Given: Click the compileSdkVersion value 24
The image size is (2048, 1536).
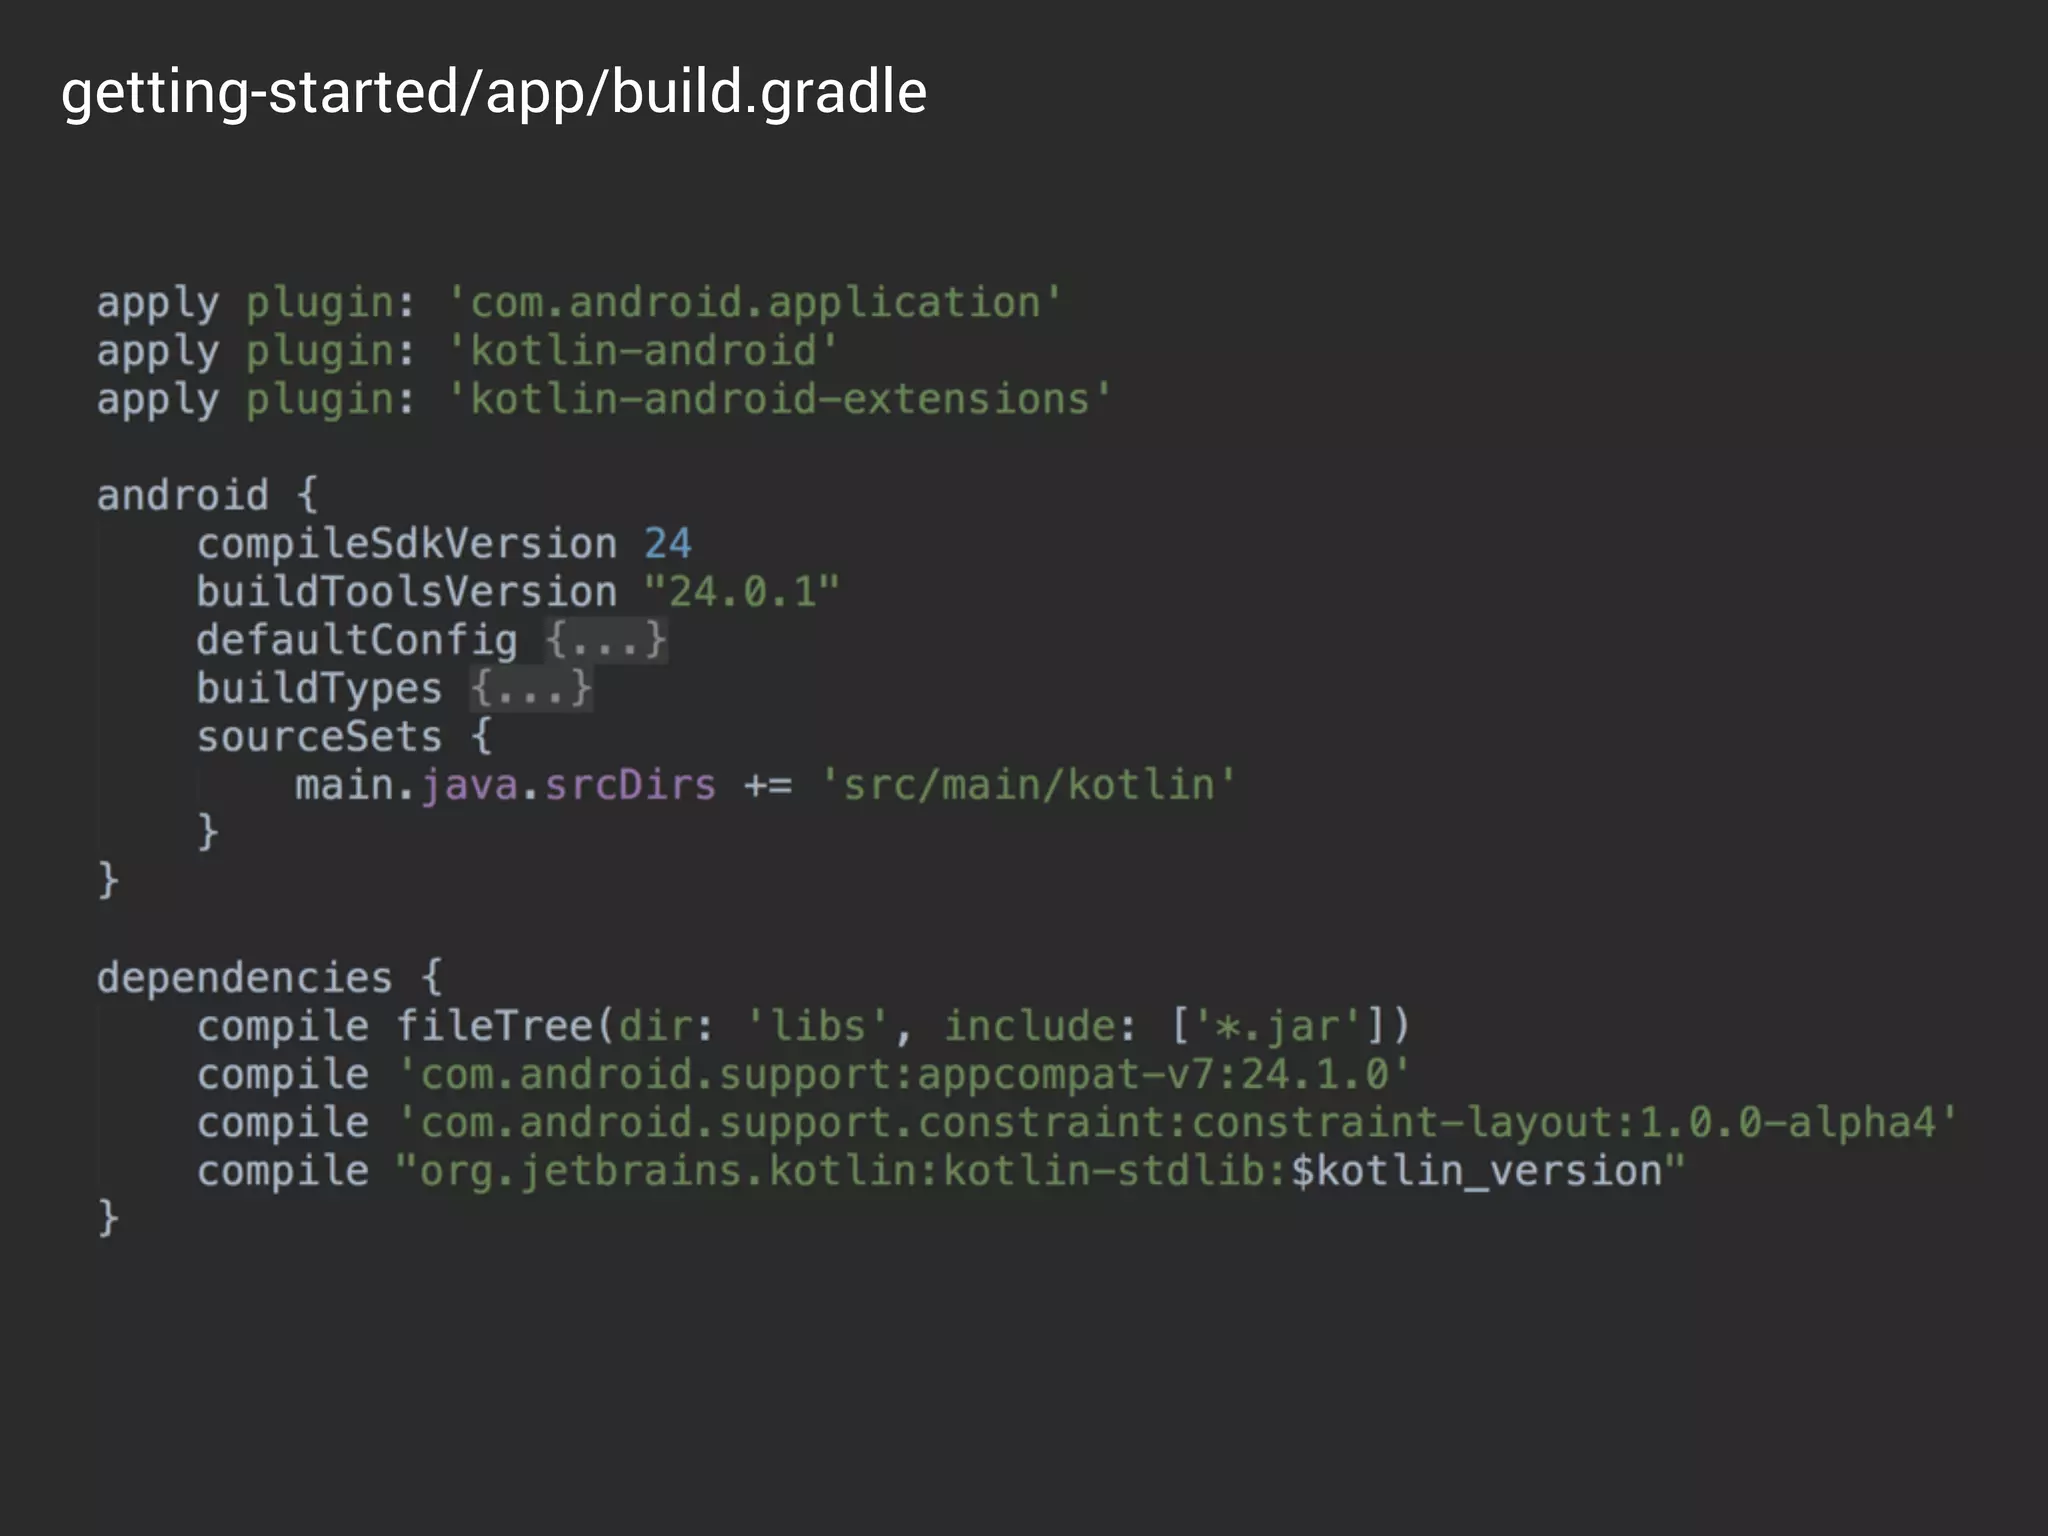Looking at the screenshot, I should tap(668, 544).
